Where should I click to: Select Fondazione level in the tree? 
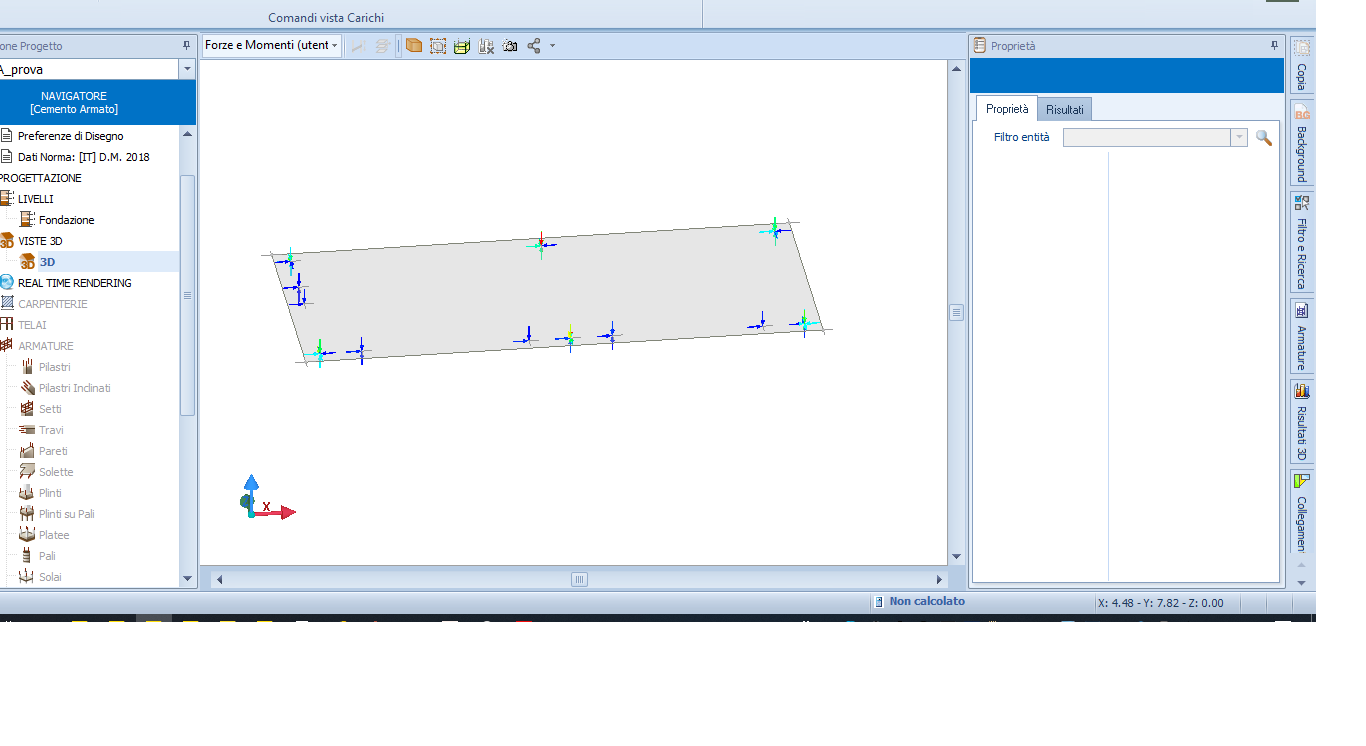tap(66, 220)
